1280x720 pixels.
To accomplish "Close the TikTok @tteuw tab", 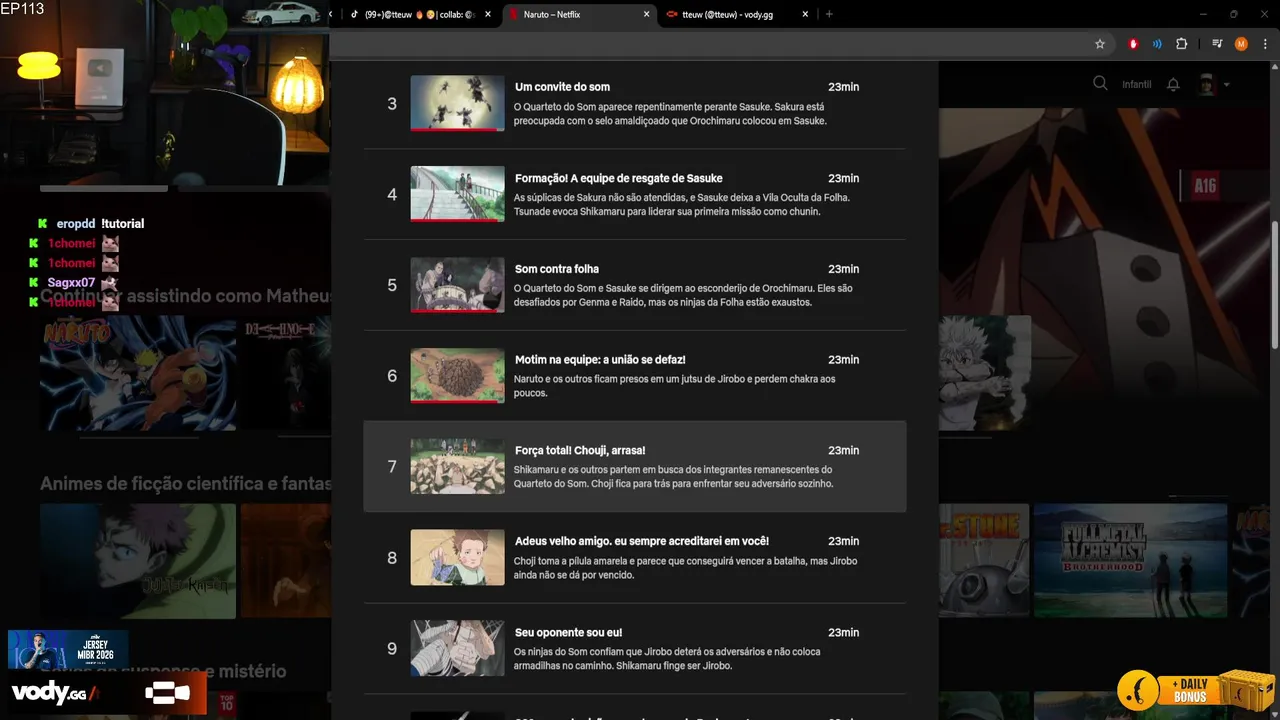I will 489,14.
